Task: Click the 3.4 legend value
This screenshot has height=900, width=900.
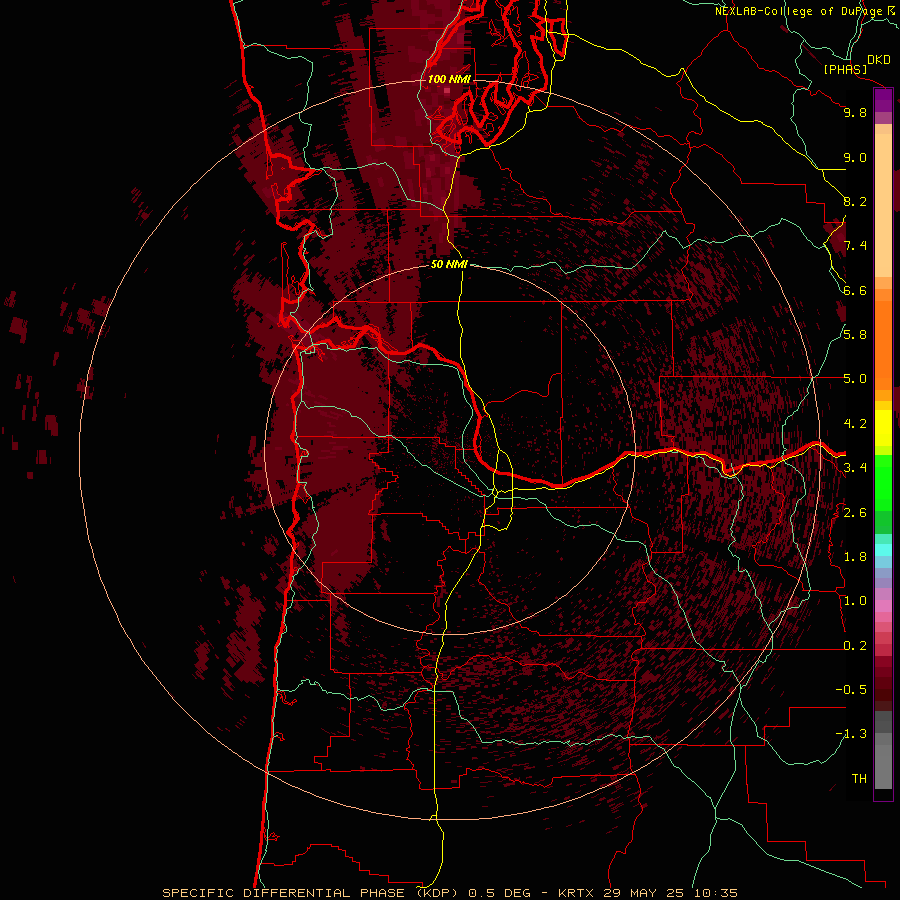Action: (x=855, y=468)
